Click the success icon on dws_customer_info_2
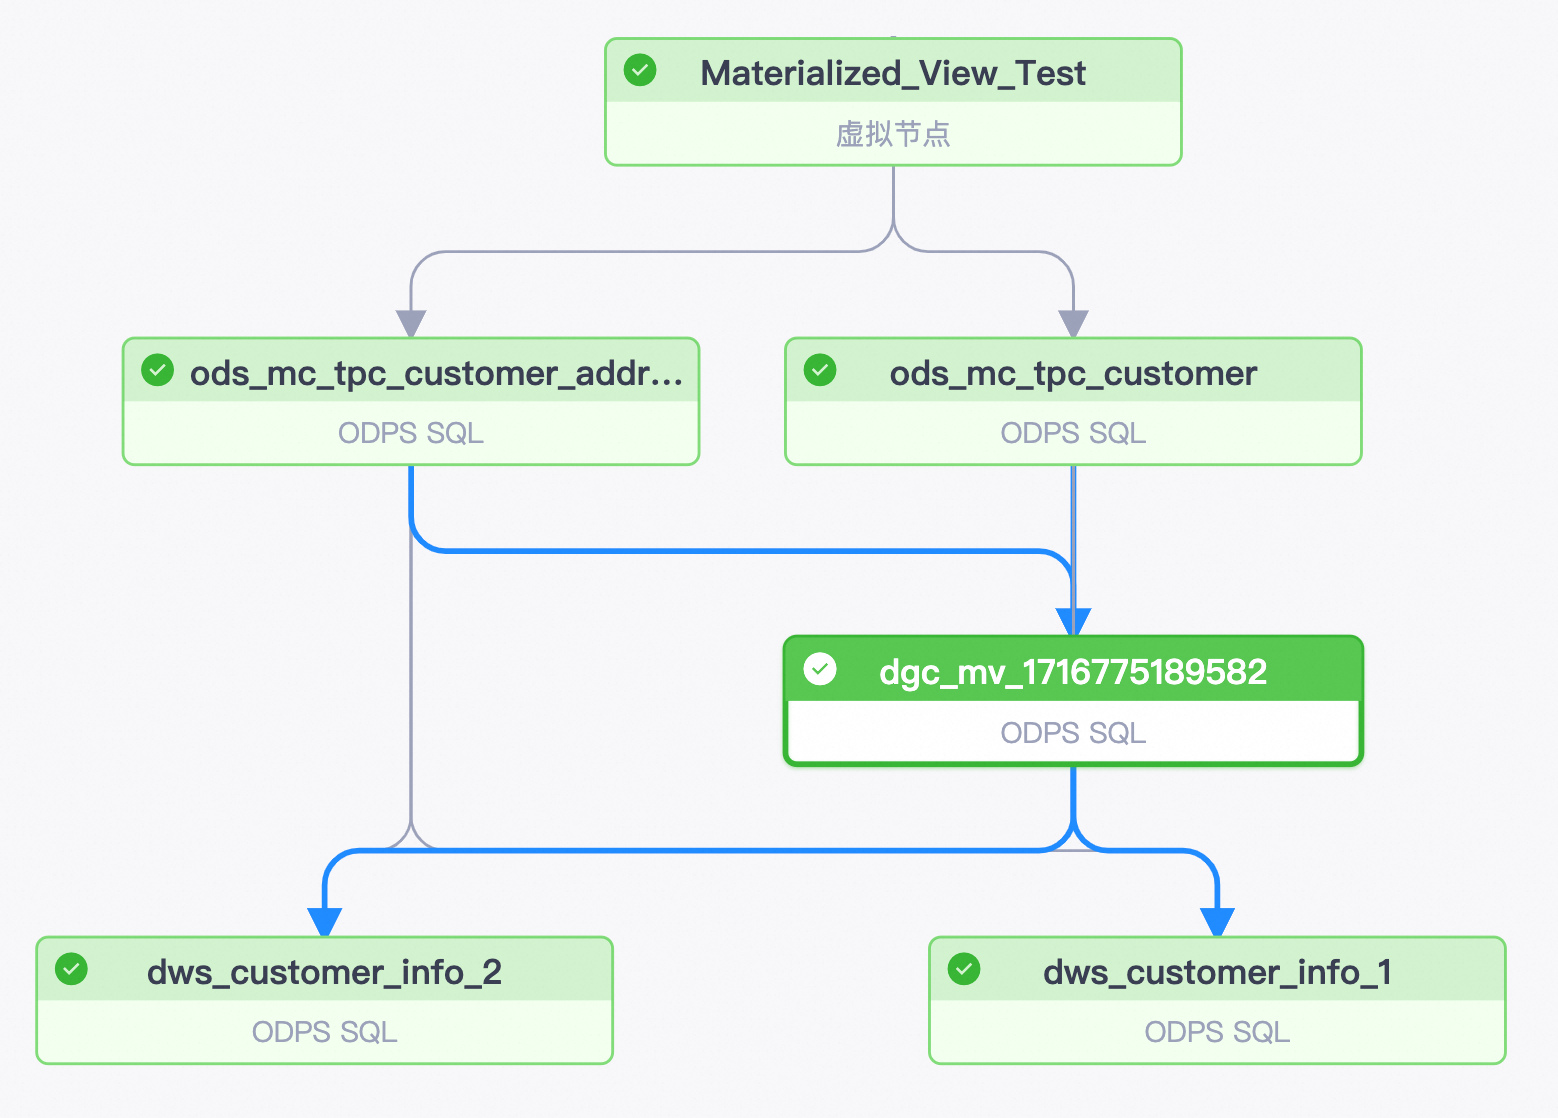This screenshot has width=1558, height=1118. coord(71,969)
